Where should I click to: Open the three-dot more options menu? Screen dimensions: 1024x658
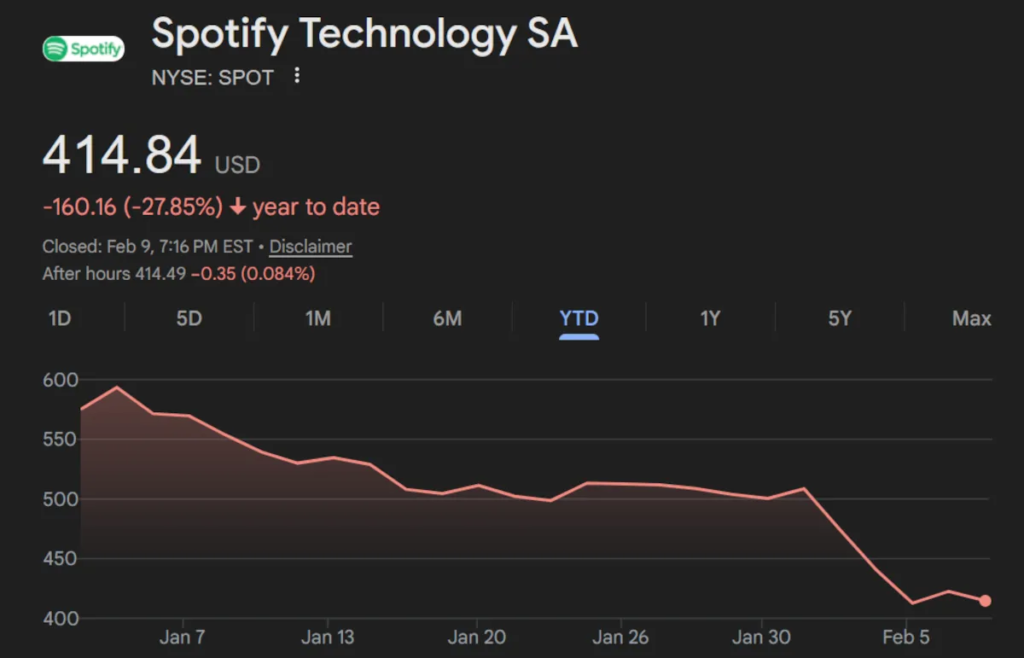click(x=296, y=77)
